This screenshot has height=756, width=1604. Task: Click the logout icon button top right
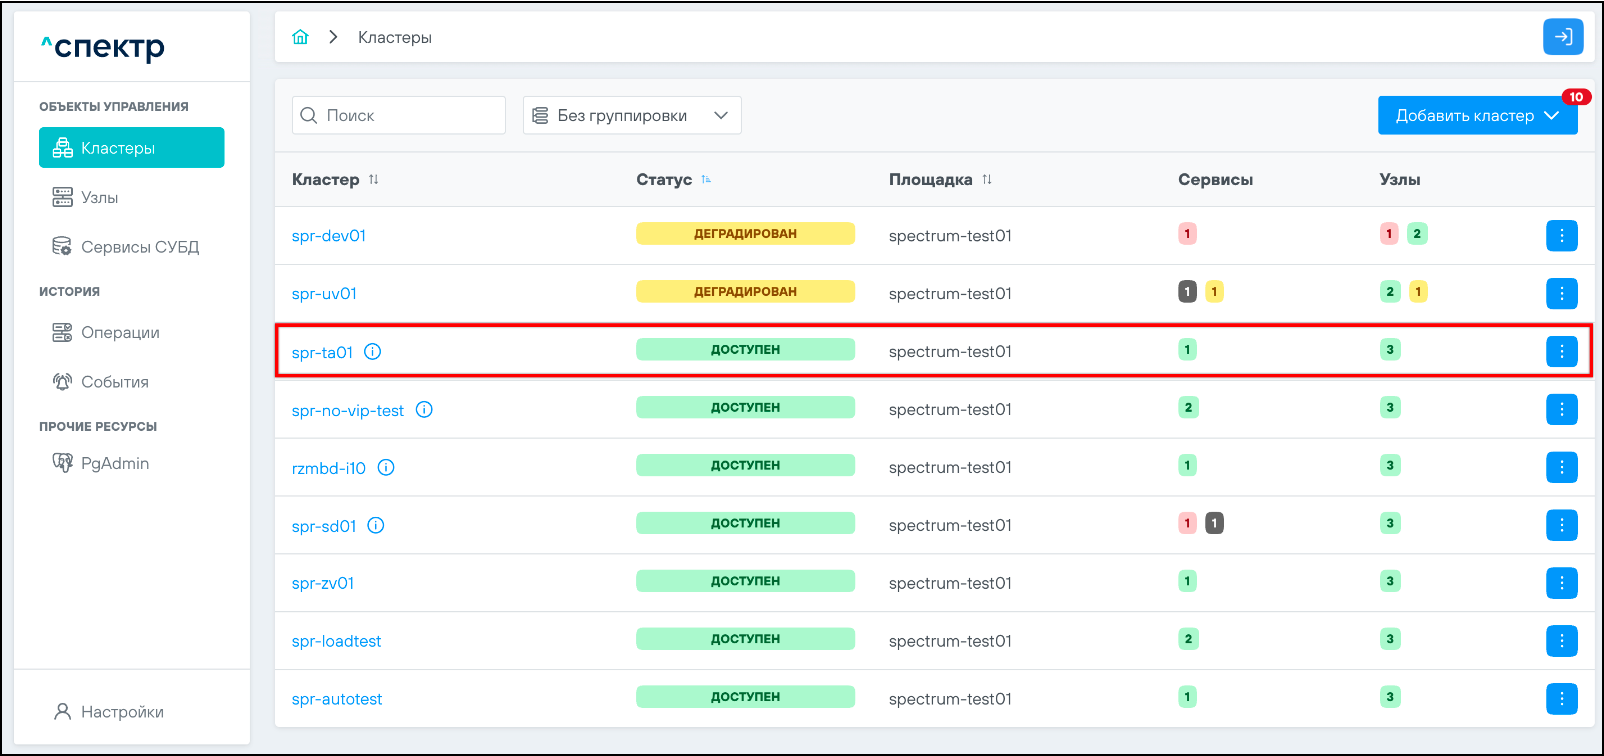click(1562, 37)
